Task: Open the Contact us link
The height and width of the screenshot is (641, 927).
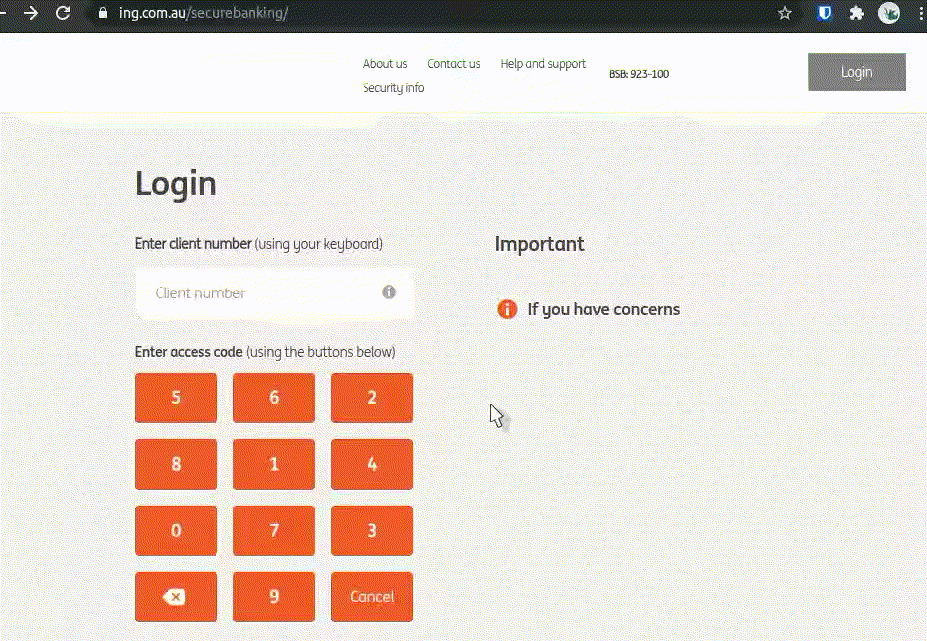Action: tap(454, 64)
